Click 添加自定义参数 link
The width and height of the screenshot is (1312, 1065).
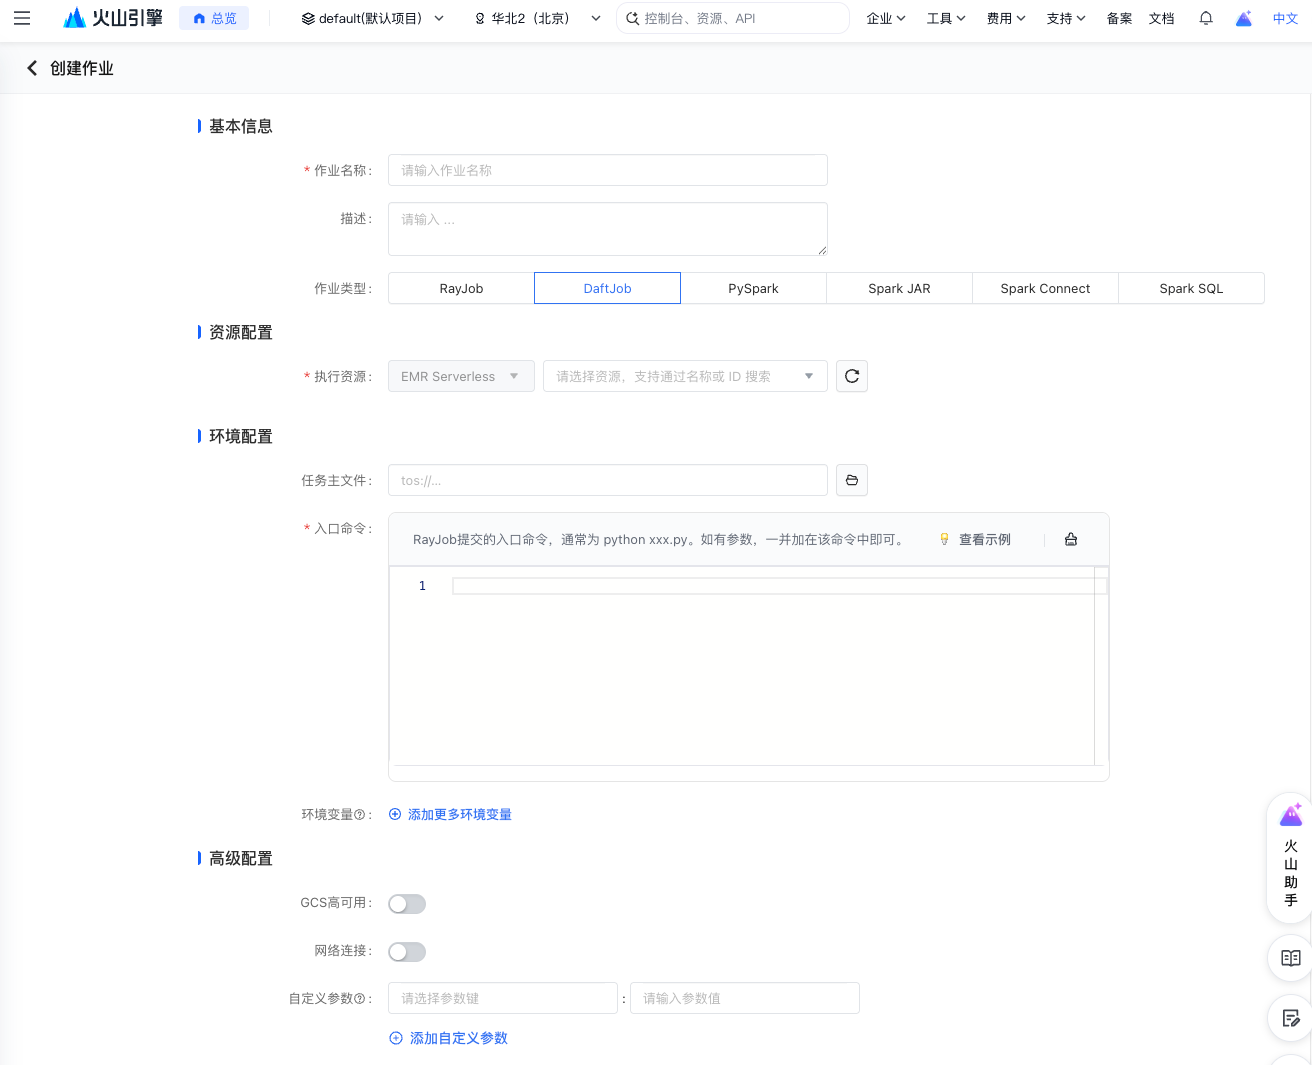pyautogui.click(x=448, y=1038)
